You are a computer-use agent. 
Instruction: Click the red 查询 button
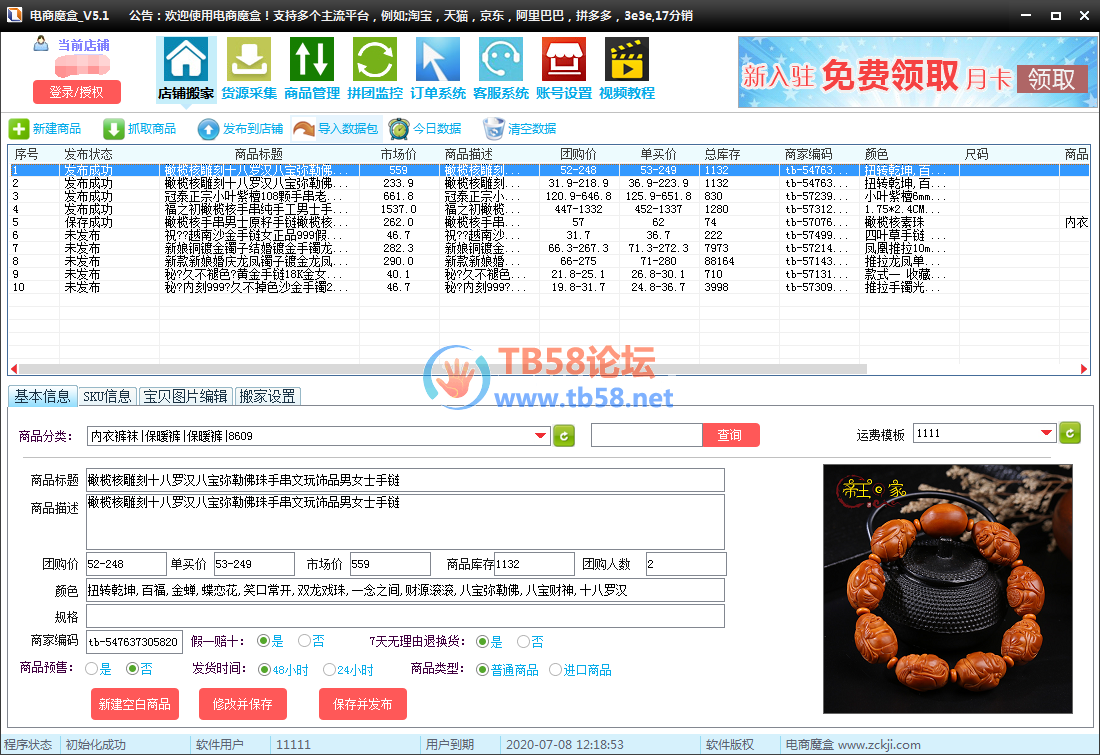pyautogui.click(x=730, y=435)
